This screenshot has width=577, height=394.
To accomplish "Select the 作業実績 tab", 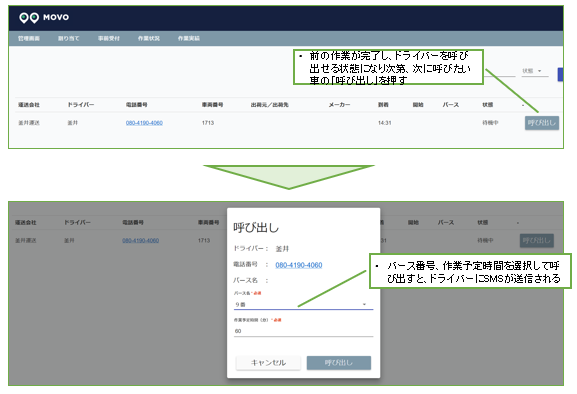I will coord(189,38).
